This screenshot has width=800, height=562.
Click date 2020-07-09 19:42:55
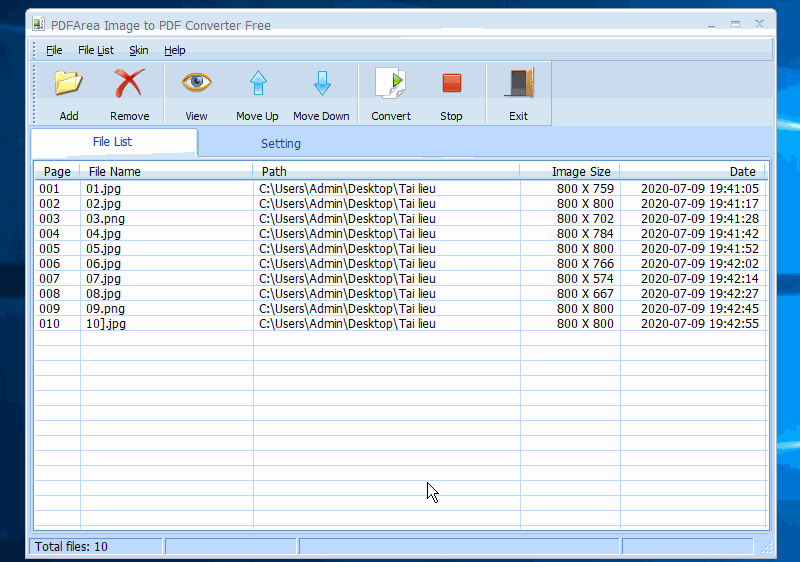[x=699, y=324]
